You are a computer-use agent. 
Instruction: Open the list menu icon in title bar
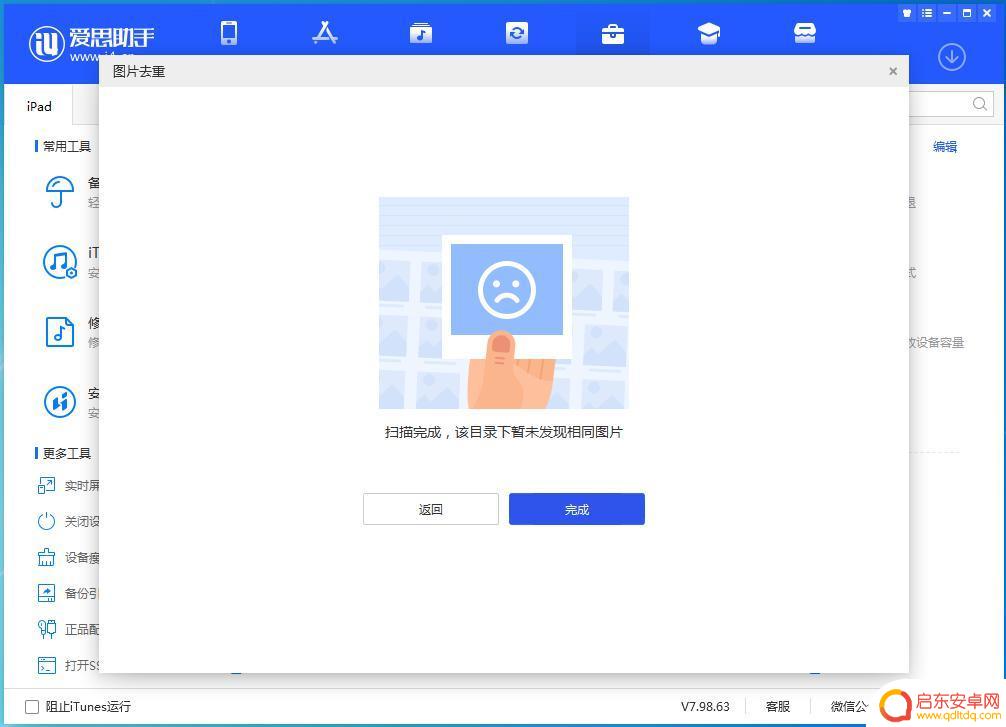(926, 13)
